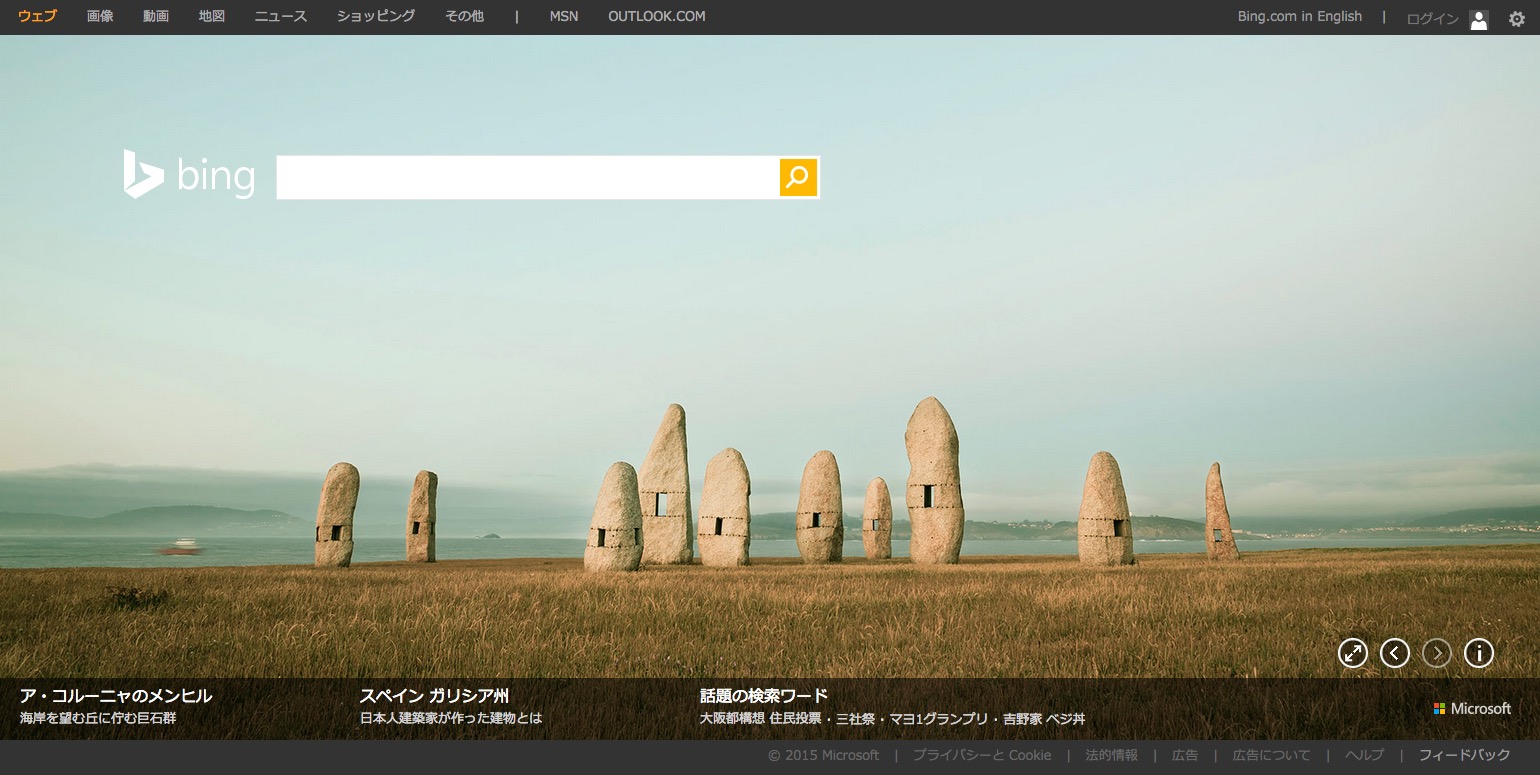Click the Microsoft logo

point(1472,708)
